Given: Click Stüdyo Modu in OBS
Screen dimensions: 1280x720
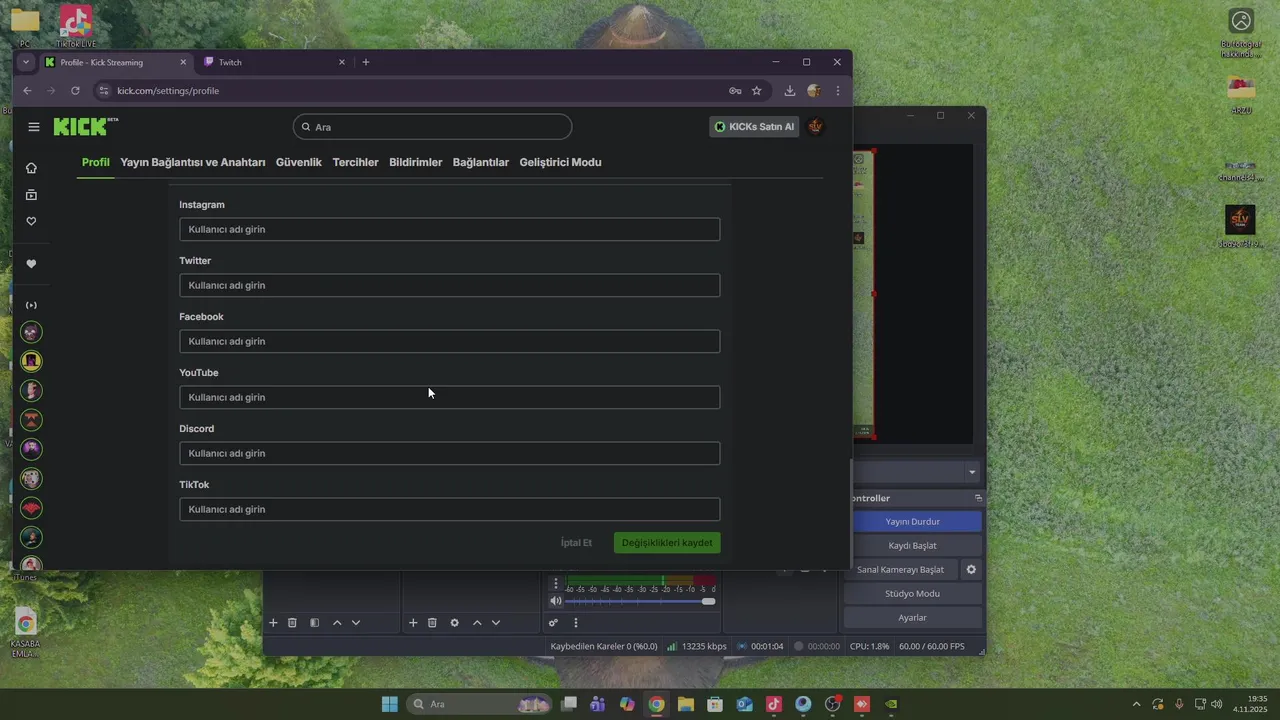Looking at the screenshot, I should (913, 594).
